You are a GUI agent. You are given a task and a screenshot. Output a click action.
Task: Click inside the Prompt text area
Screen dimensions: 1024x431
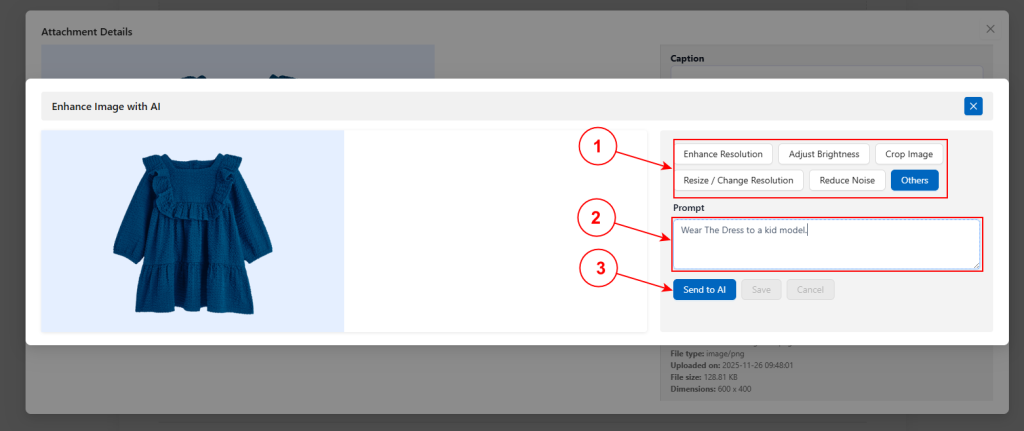point(826,244)
